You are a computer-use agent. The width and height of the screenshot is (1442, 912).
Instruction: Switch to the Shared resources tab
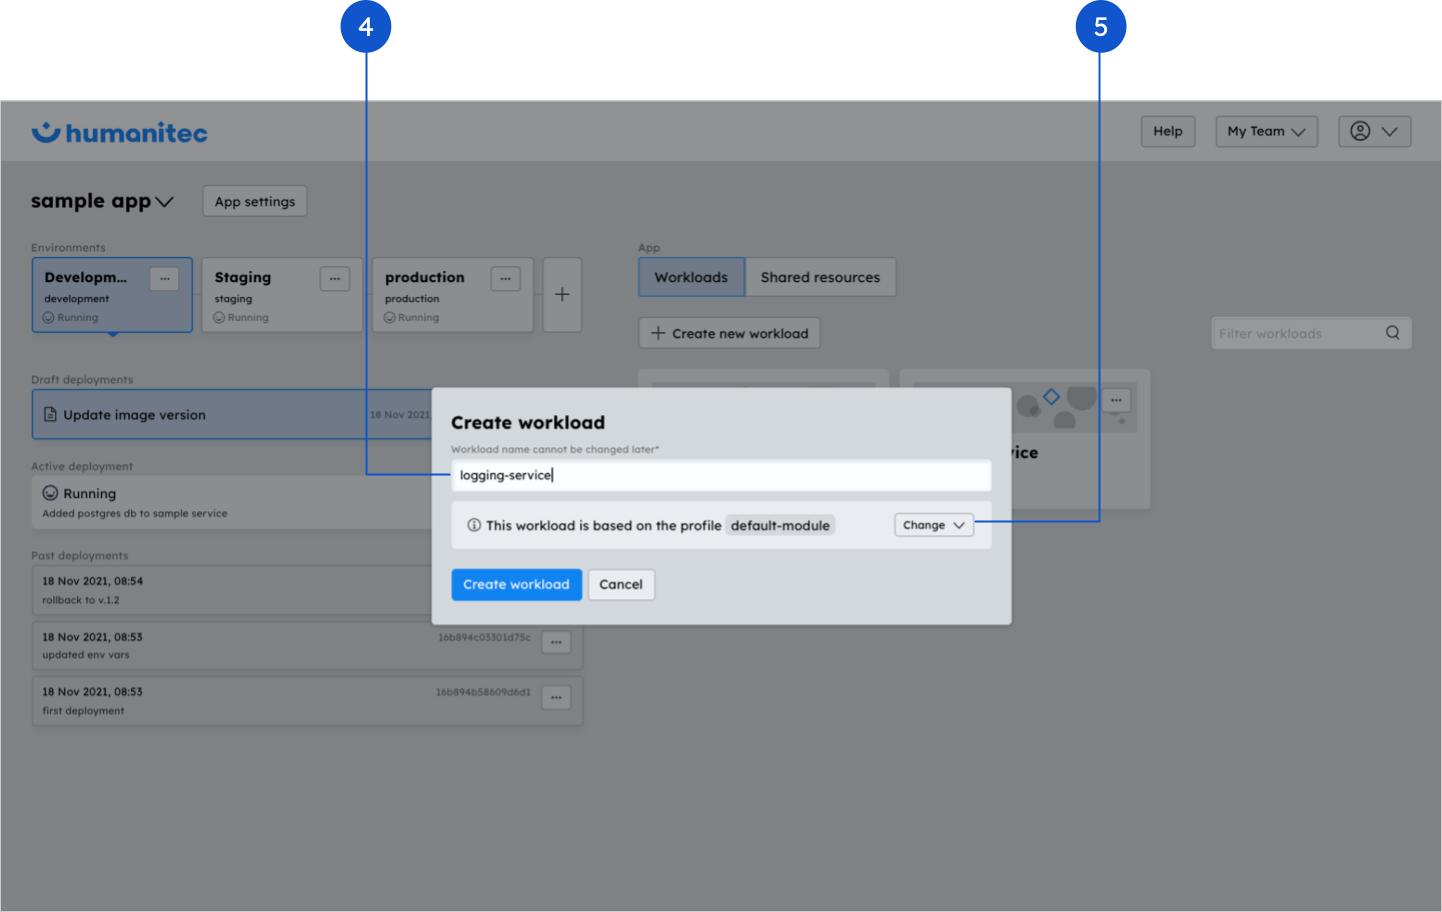pos(820,277)
